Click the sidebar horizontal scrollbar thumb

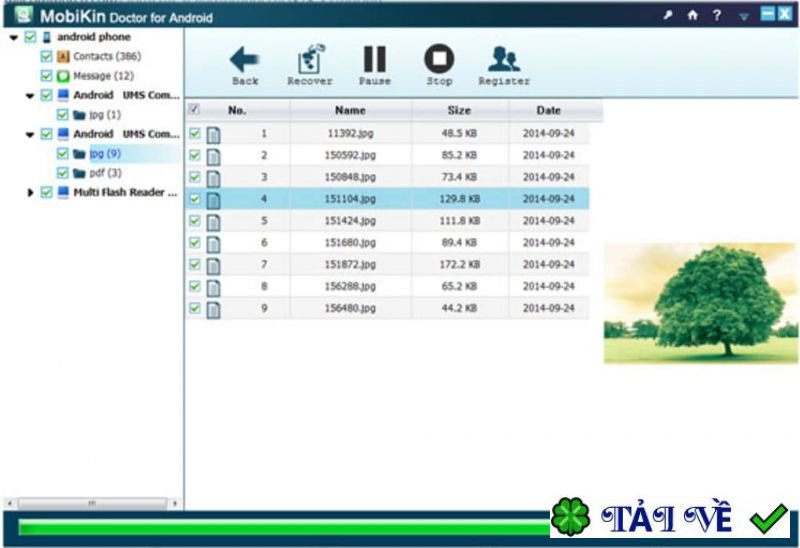click(92, 504)
